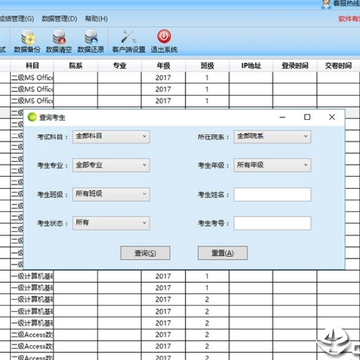The image size is (360, 360).
Task: Click the 登录时间 column header
Action: (x=295, y=66)
